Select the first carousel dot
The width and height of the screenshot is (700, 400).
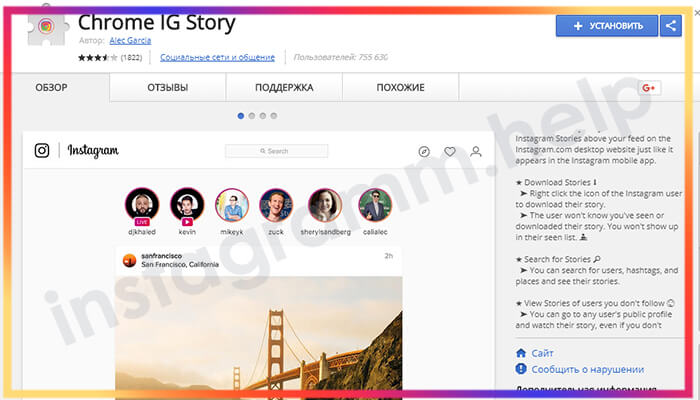241,116
